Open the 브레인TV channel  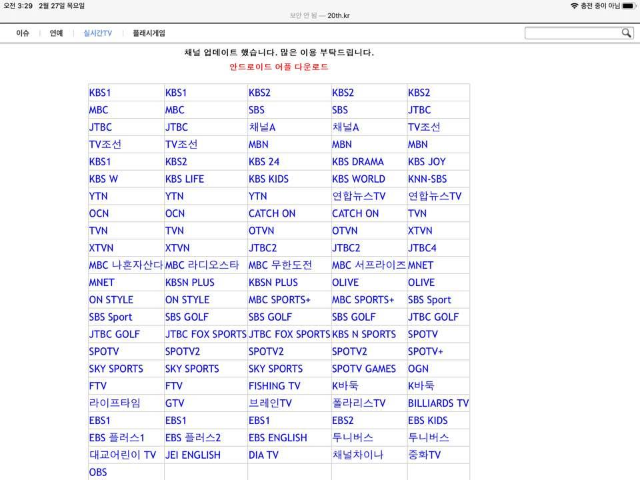pos(270,403)
